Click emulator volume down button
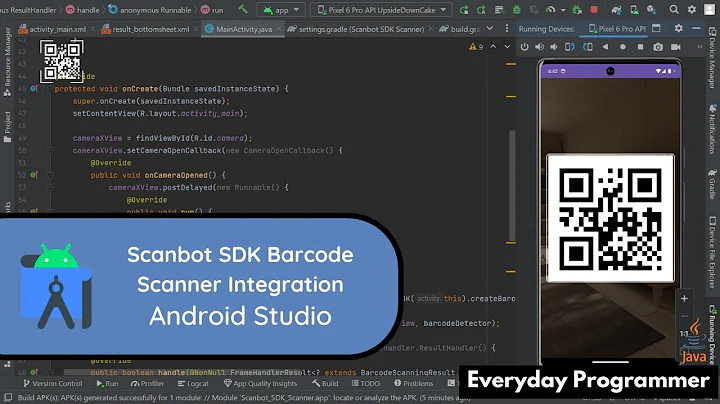The width and height of the screenshot is (720, 404). [554, 47]
